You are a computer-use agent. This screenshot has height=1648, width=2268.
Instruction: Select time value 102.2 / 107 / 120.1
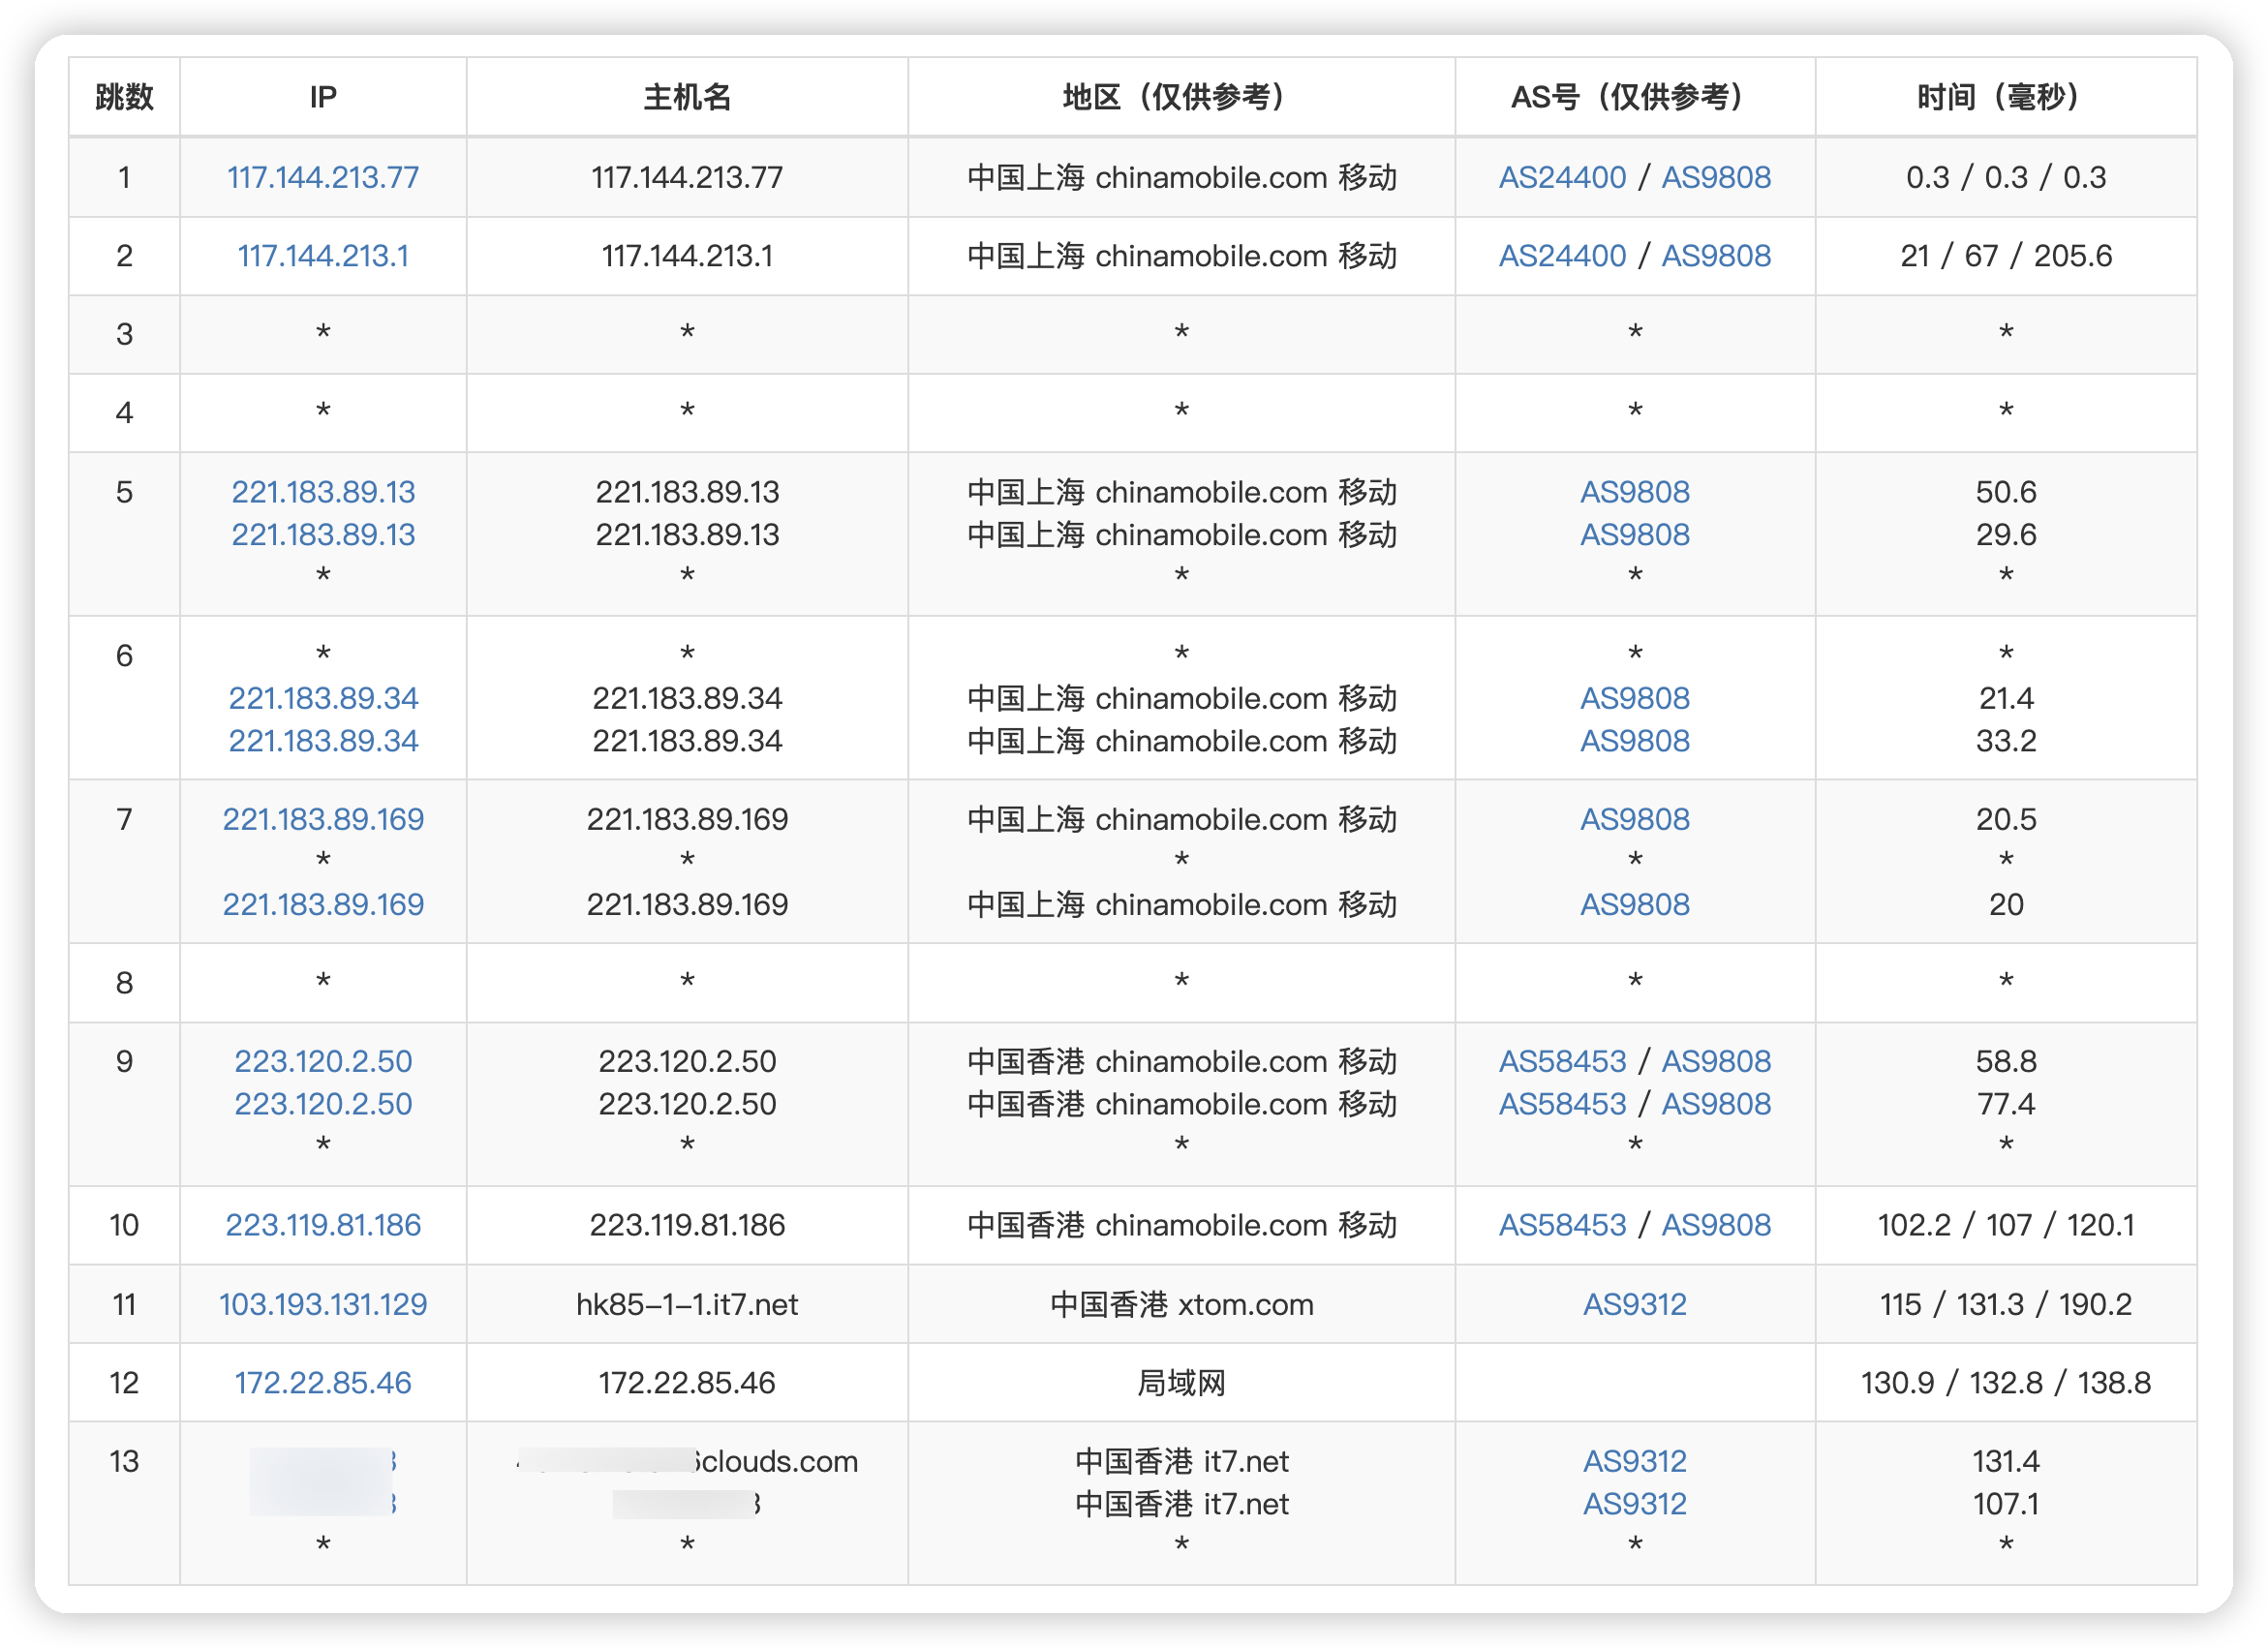pos(2006,1225)
